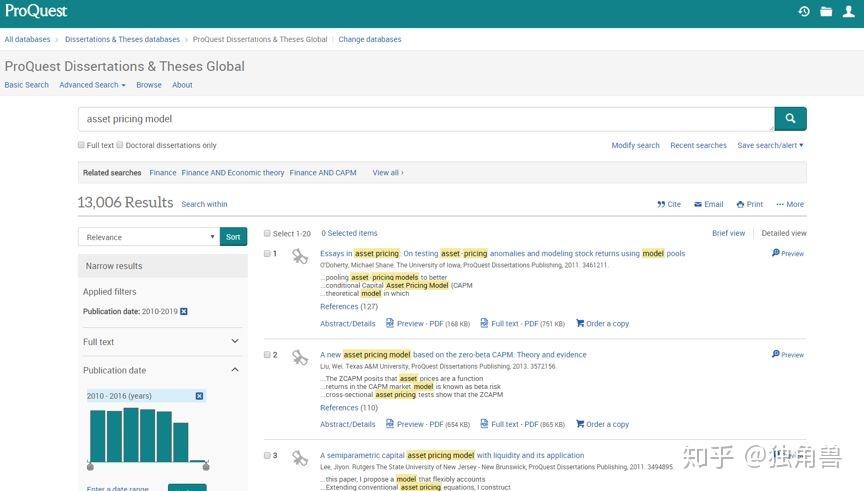Open the user account profile icon

(849, 12)
